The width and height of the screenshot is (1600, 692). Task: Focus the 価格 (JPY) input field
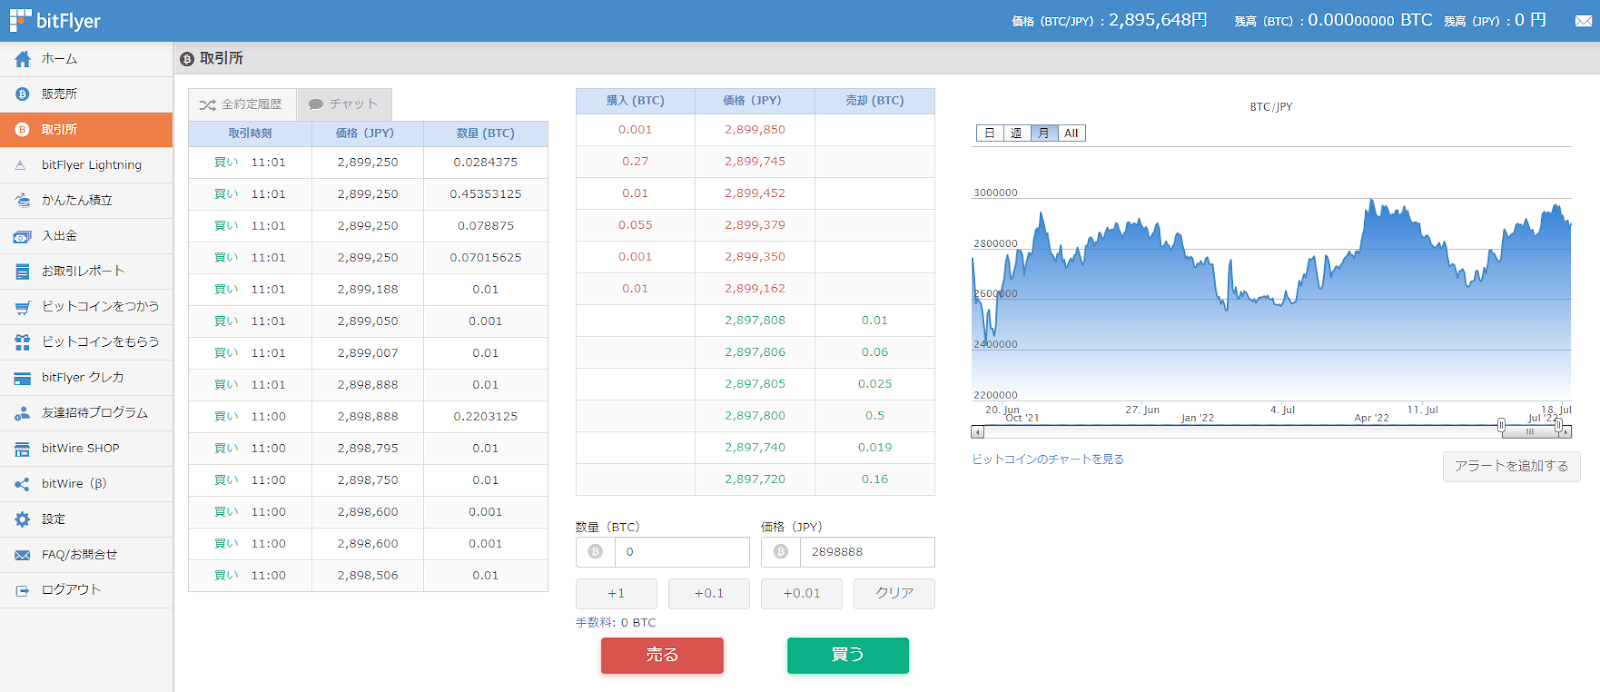867,552
